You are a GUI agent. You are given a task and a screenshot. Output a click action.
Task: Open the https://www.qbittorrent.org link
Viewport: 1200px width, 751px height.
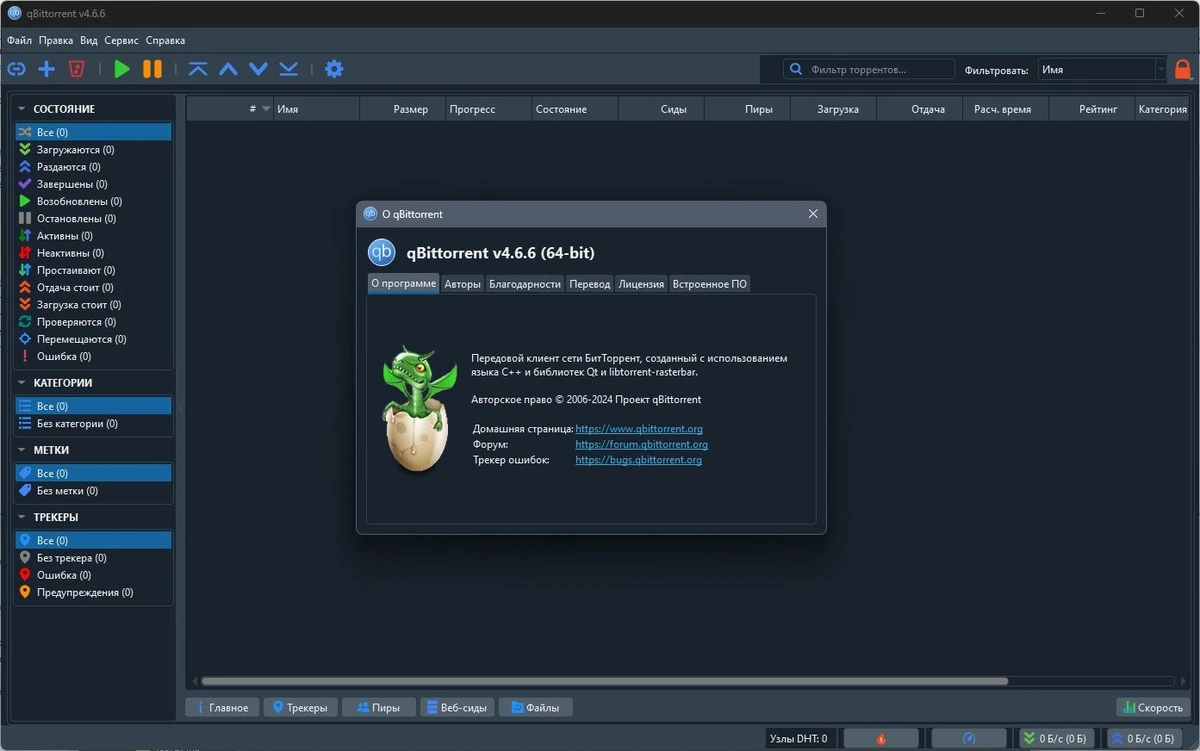(x=639, y=429)
